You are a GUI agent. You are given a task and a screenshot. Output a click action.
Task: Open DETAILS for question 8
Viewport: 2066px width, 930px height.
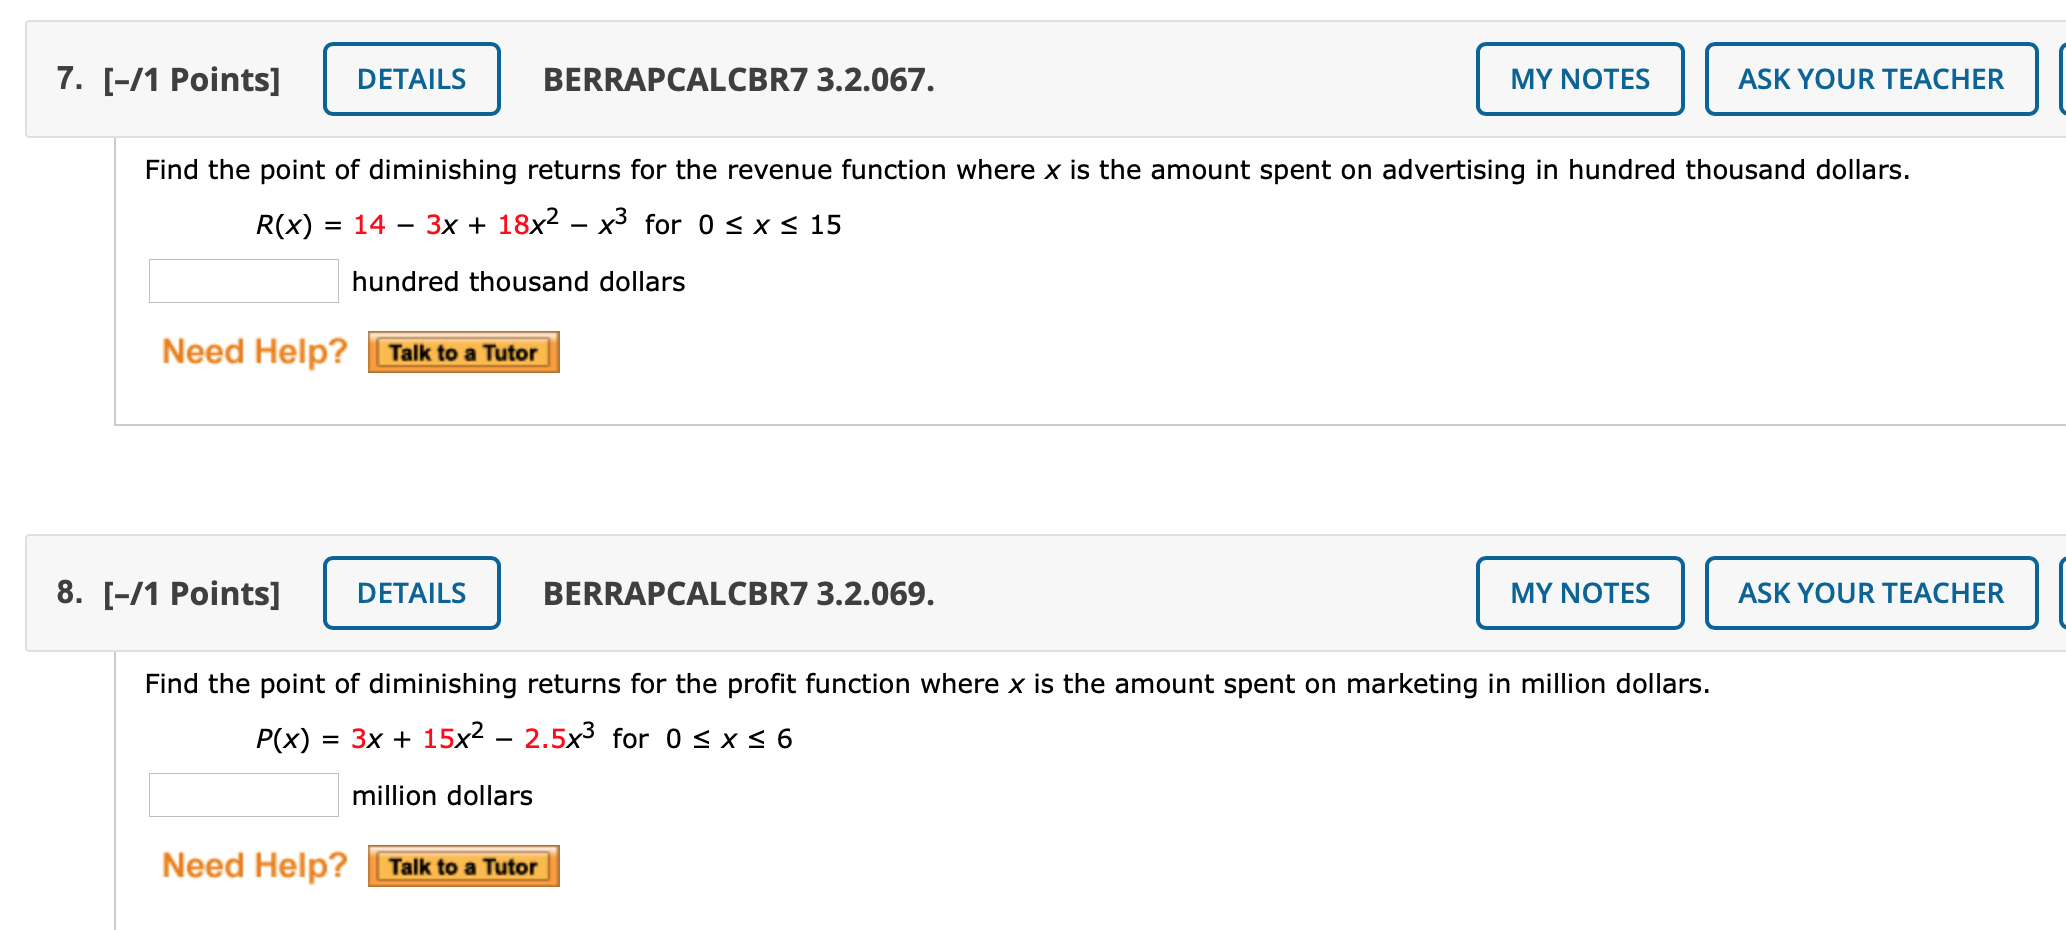pyautogui.click(x=410, y=592)
